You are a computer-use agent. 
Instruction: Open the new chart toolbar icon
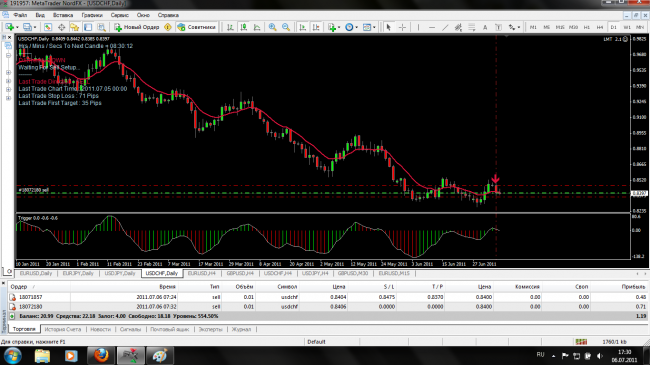(9, 27)
